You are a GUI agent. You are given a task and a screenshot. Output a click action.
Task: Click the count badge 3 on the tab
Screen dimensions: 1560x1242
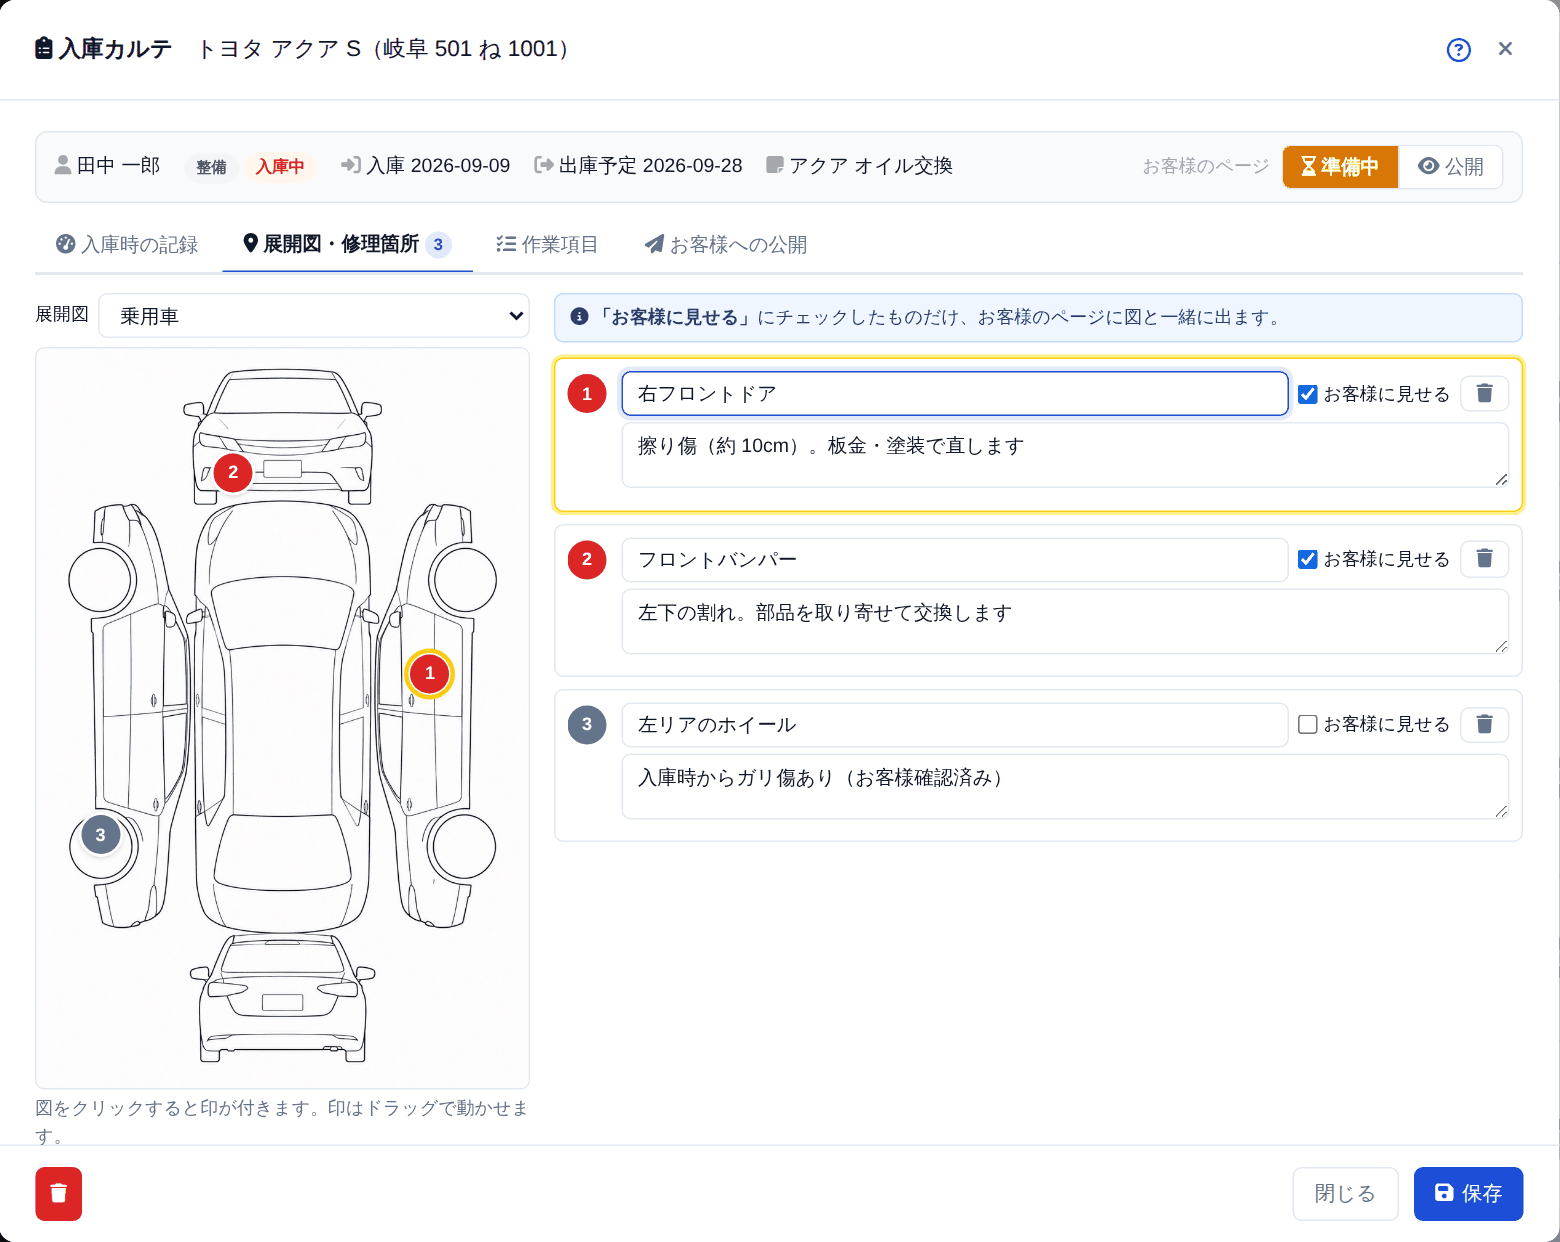coord(438,245)
